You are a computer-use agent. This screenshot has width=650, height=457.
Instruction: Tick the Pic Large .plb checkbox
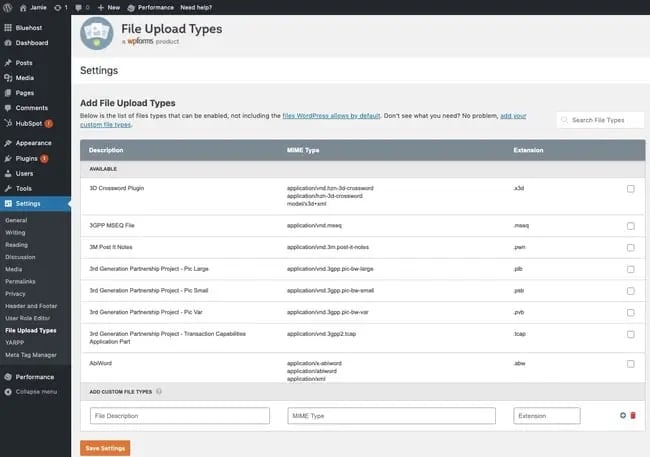coord(631,270)
